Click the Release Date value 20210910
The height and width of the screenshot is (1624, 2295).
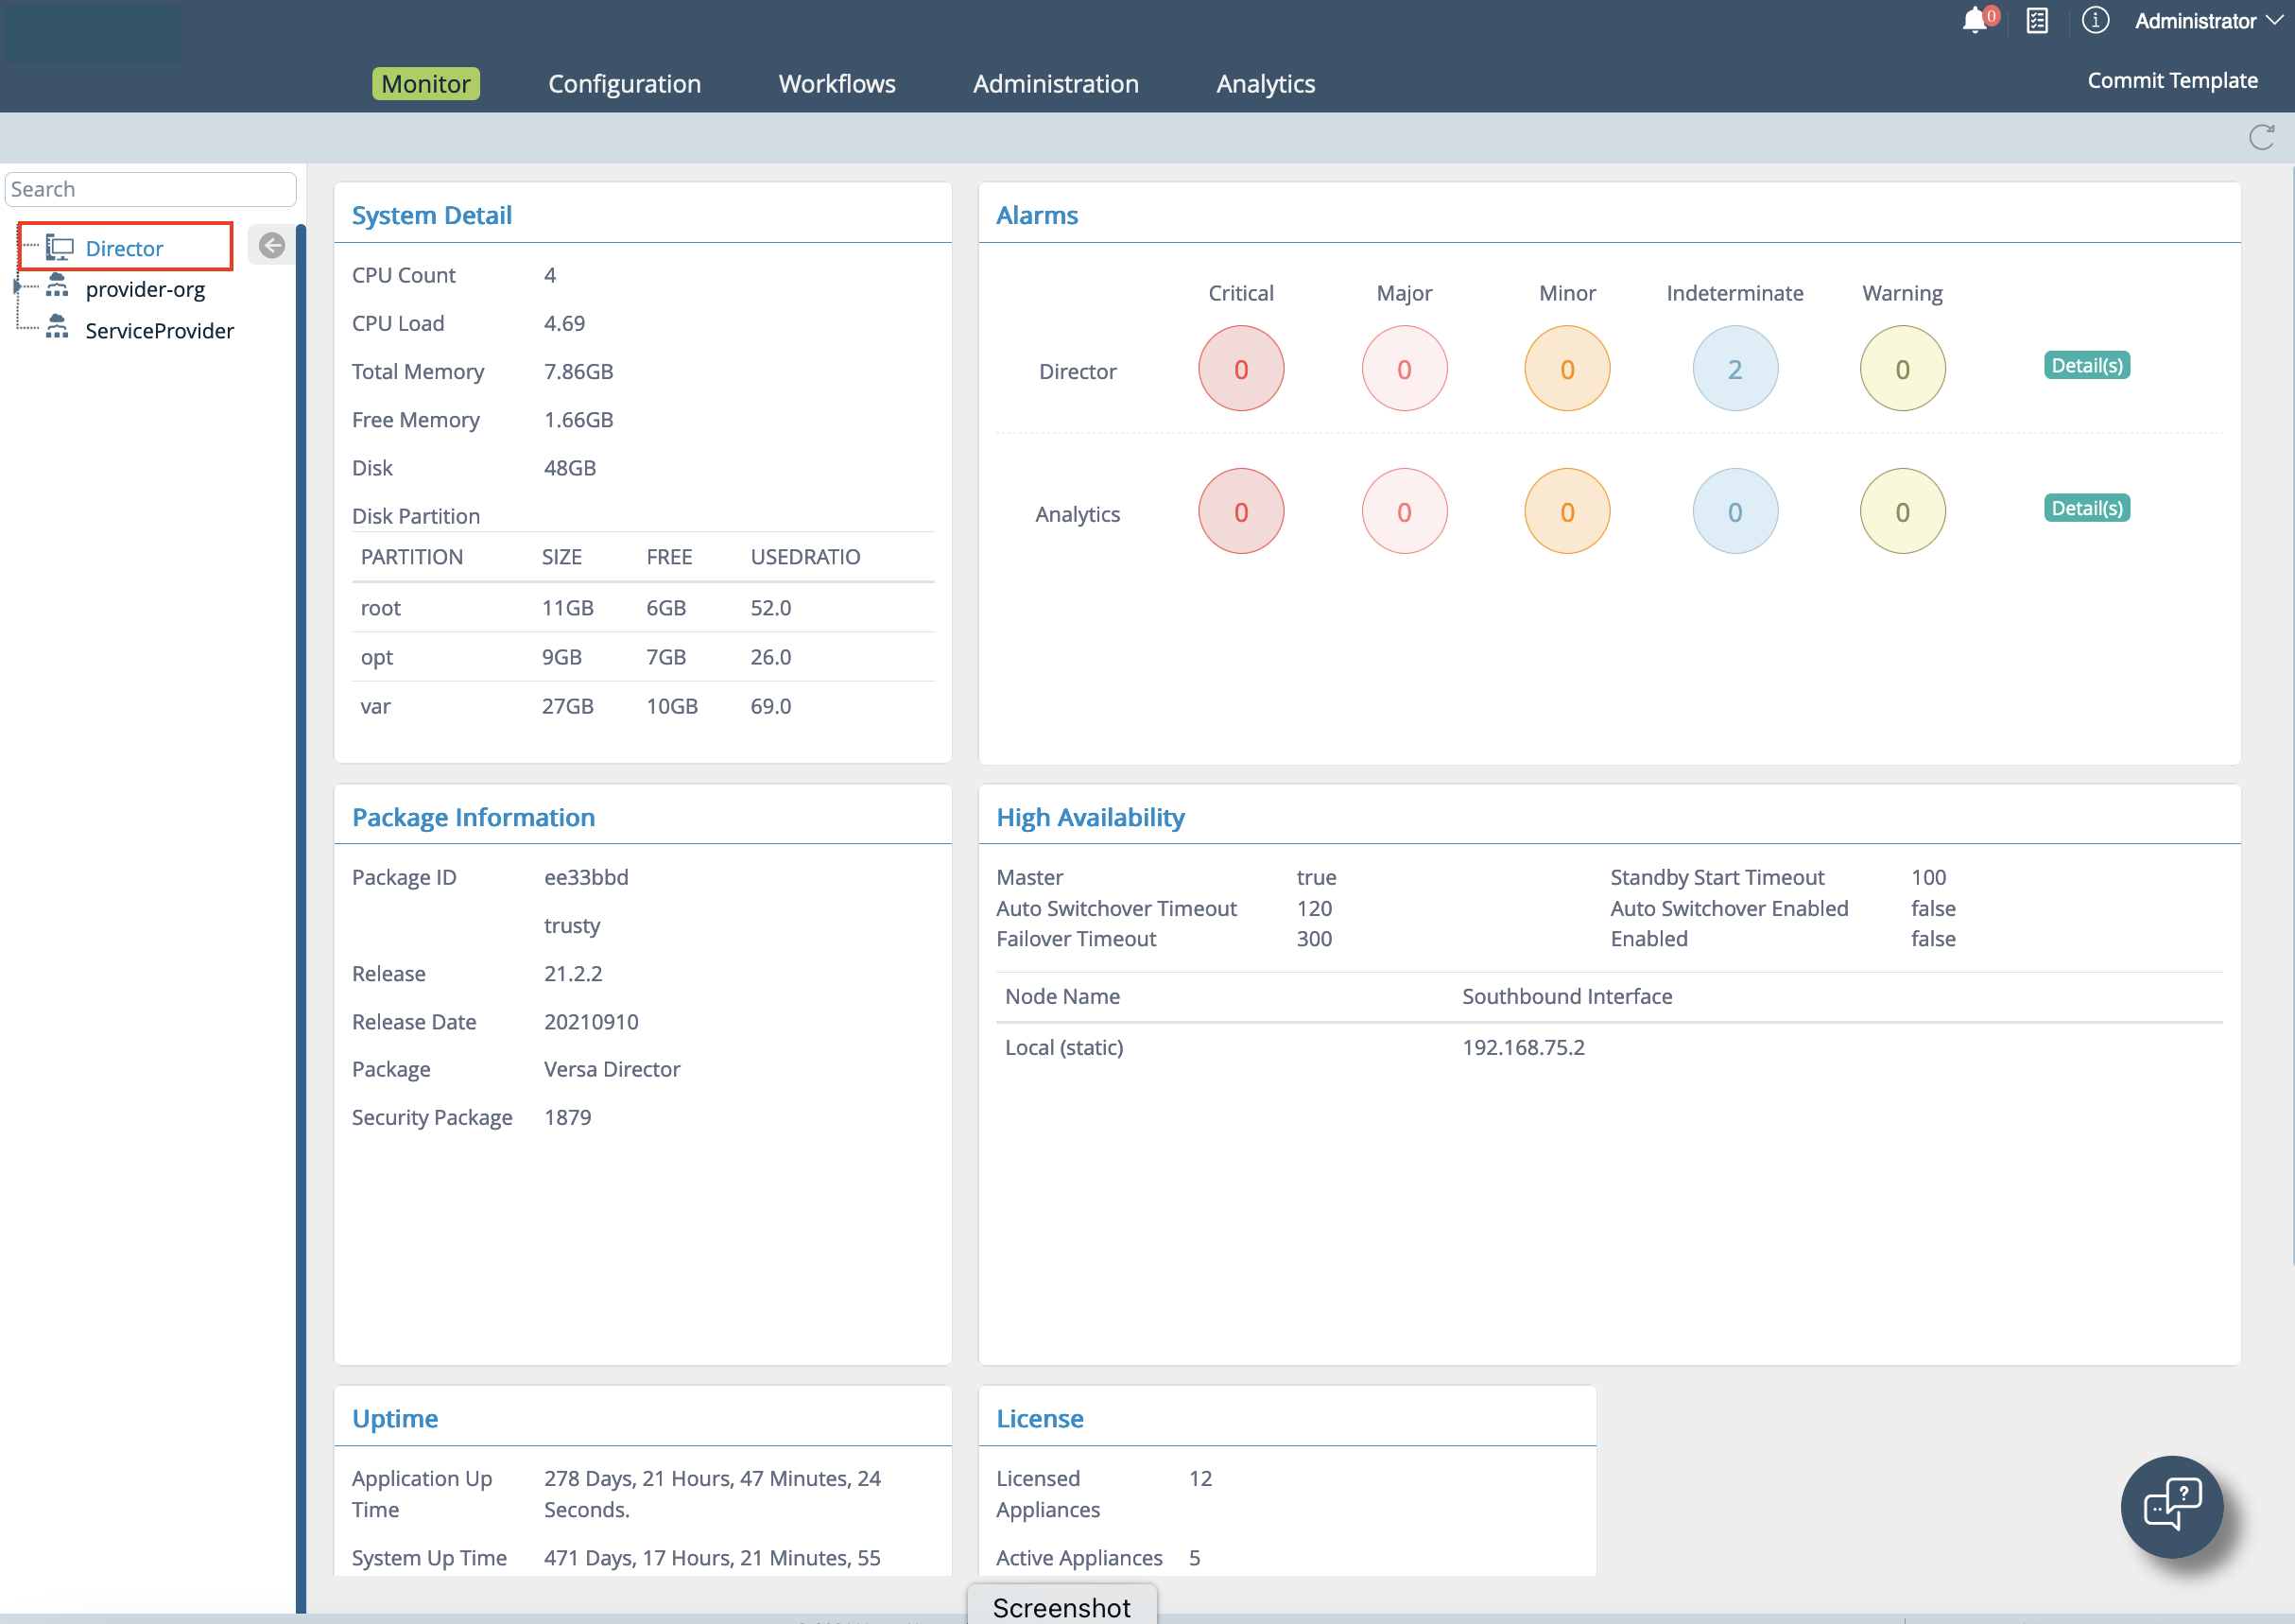pyautogui.click(x=591, y=1022)
